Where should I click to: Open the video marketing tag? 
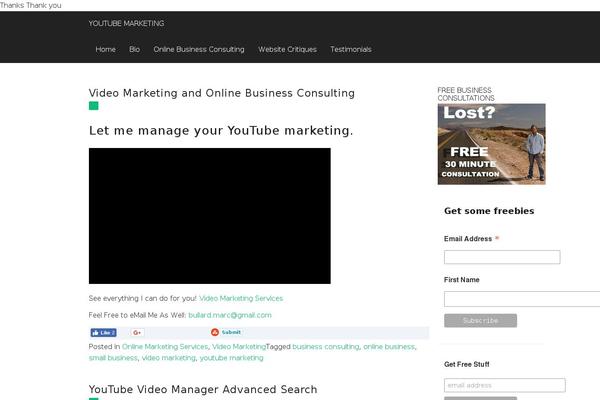click(169, 358)
